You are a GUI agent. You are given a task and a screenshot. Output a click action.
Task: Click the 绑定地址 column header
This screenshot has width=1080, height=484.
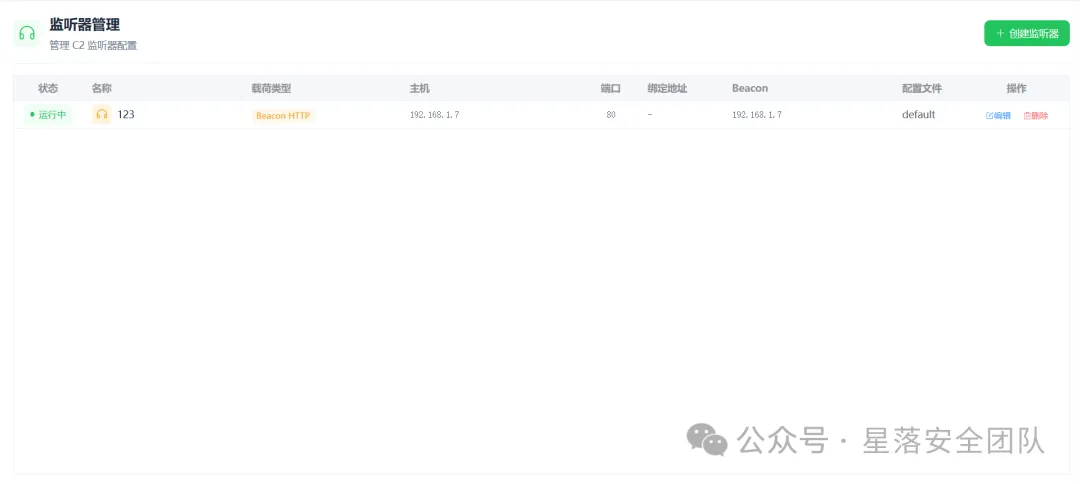667,88
